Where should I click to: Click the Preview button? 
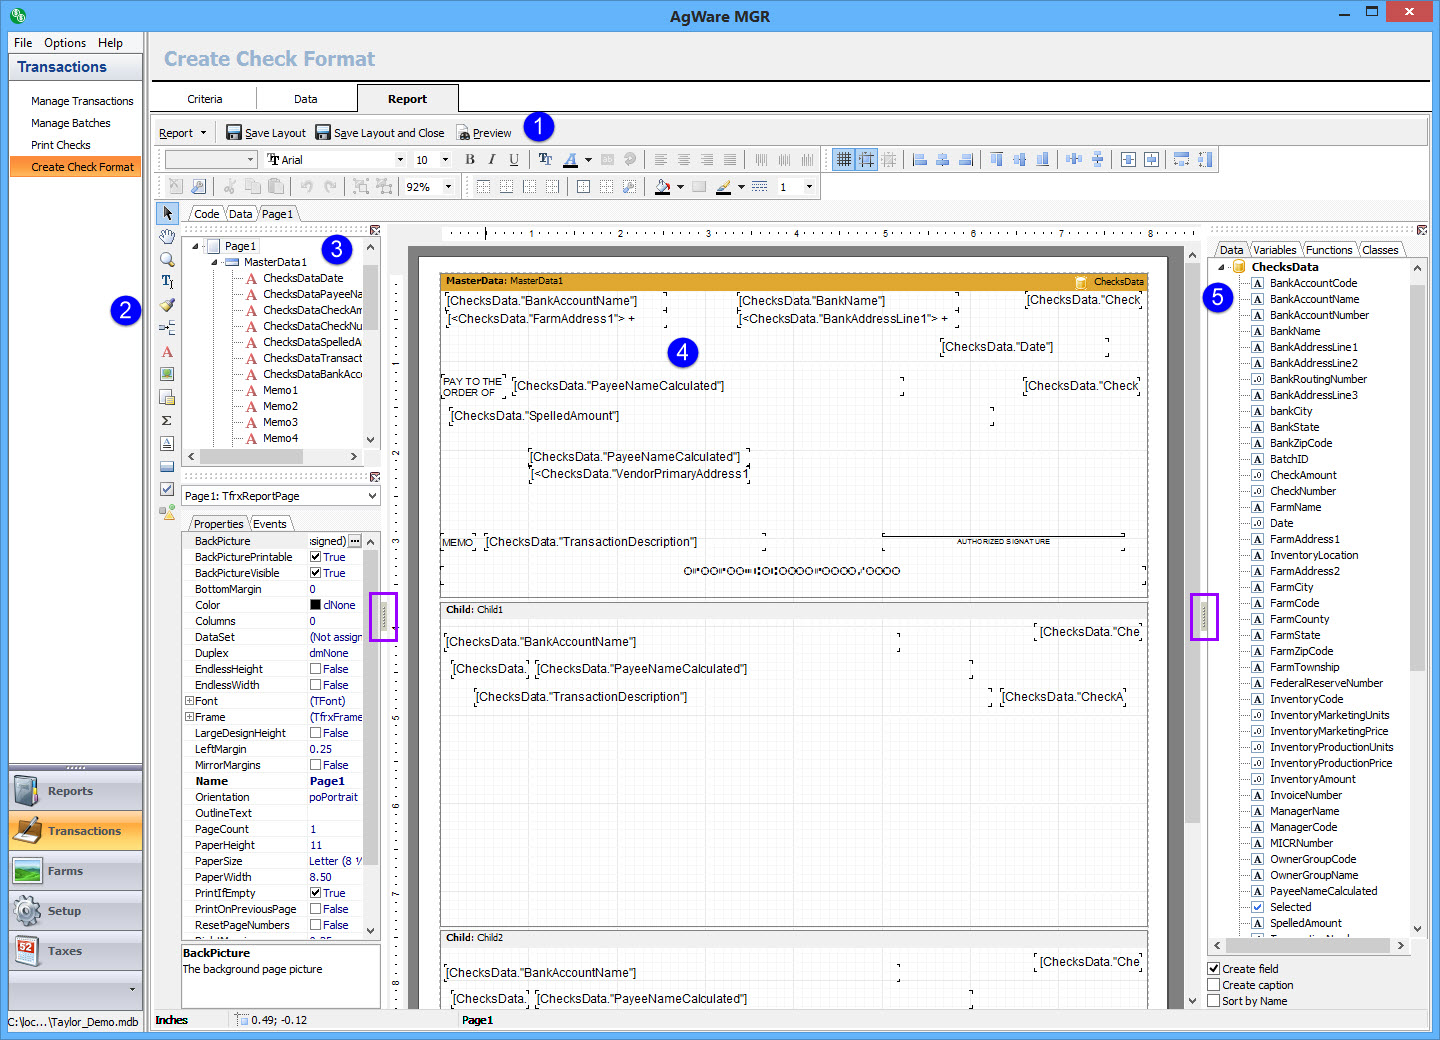pos(484,133)
